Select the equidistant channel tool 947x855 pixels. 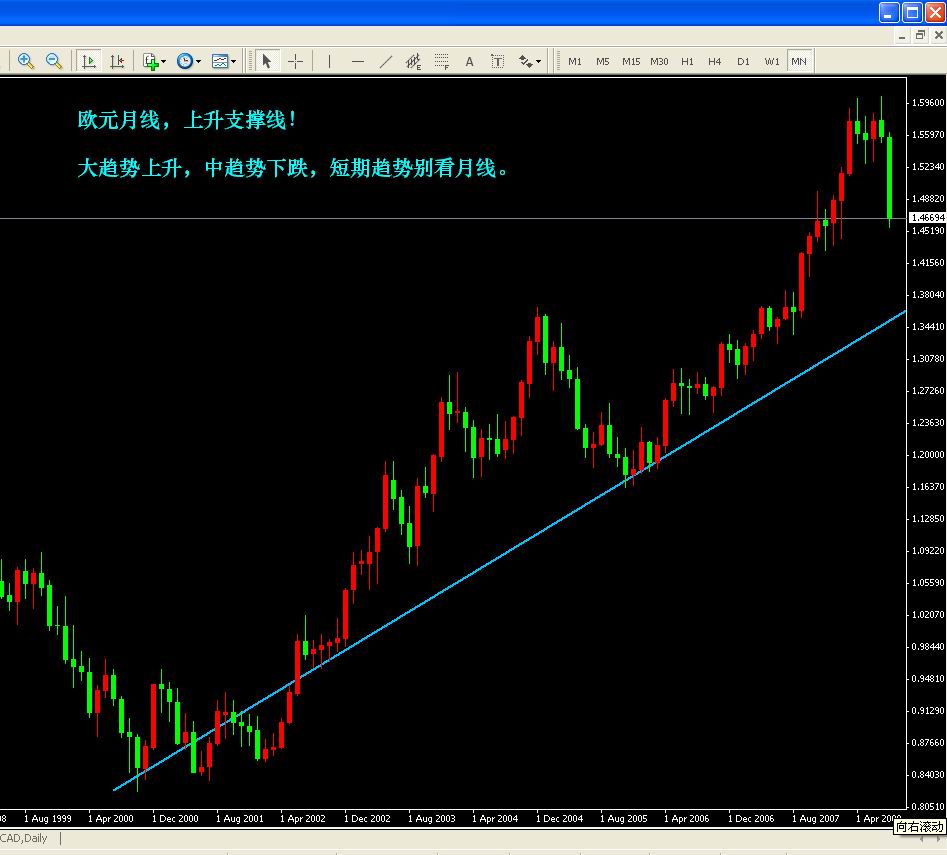coord(413,61)
